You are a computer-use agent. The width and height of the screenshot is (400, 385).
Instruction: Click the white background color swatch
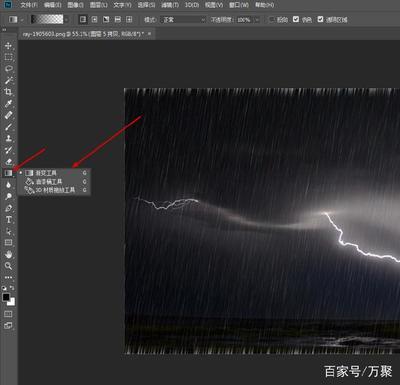coord(12,302)
